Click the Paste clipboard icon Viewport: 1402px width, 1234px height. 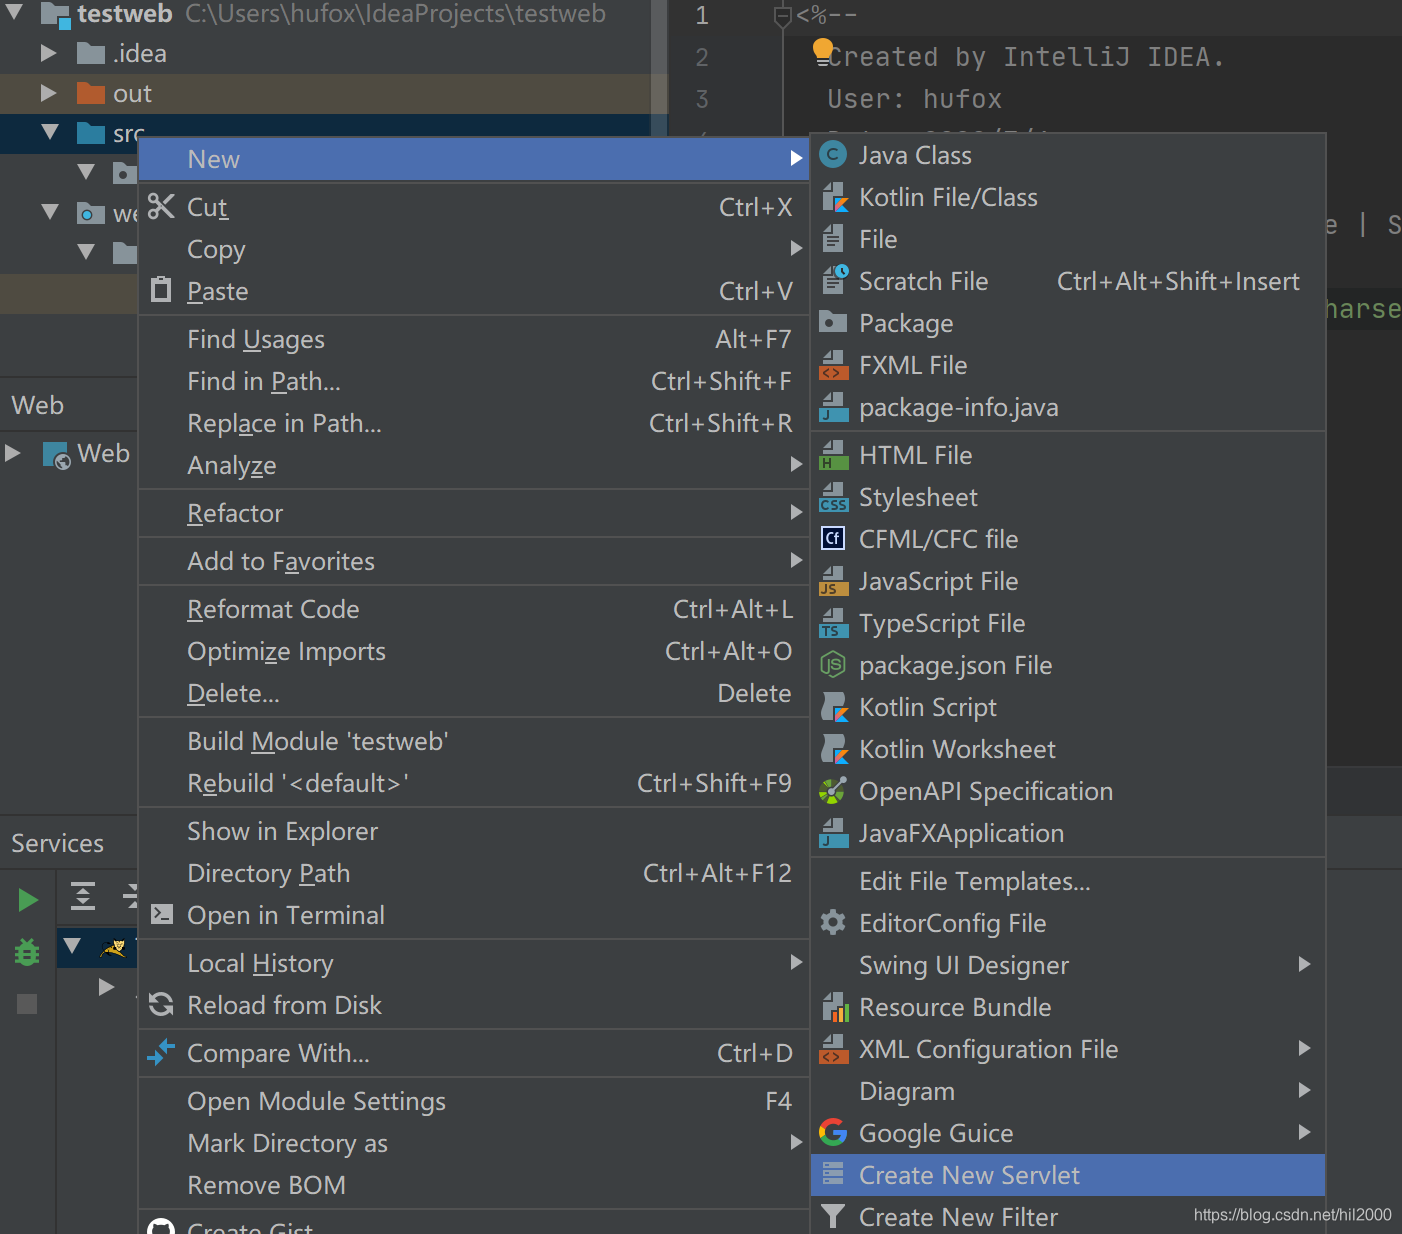point(161,290)
